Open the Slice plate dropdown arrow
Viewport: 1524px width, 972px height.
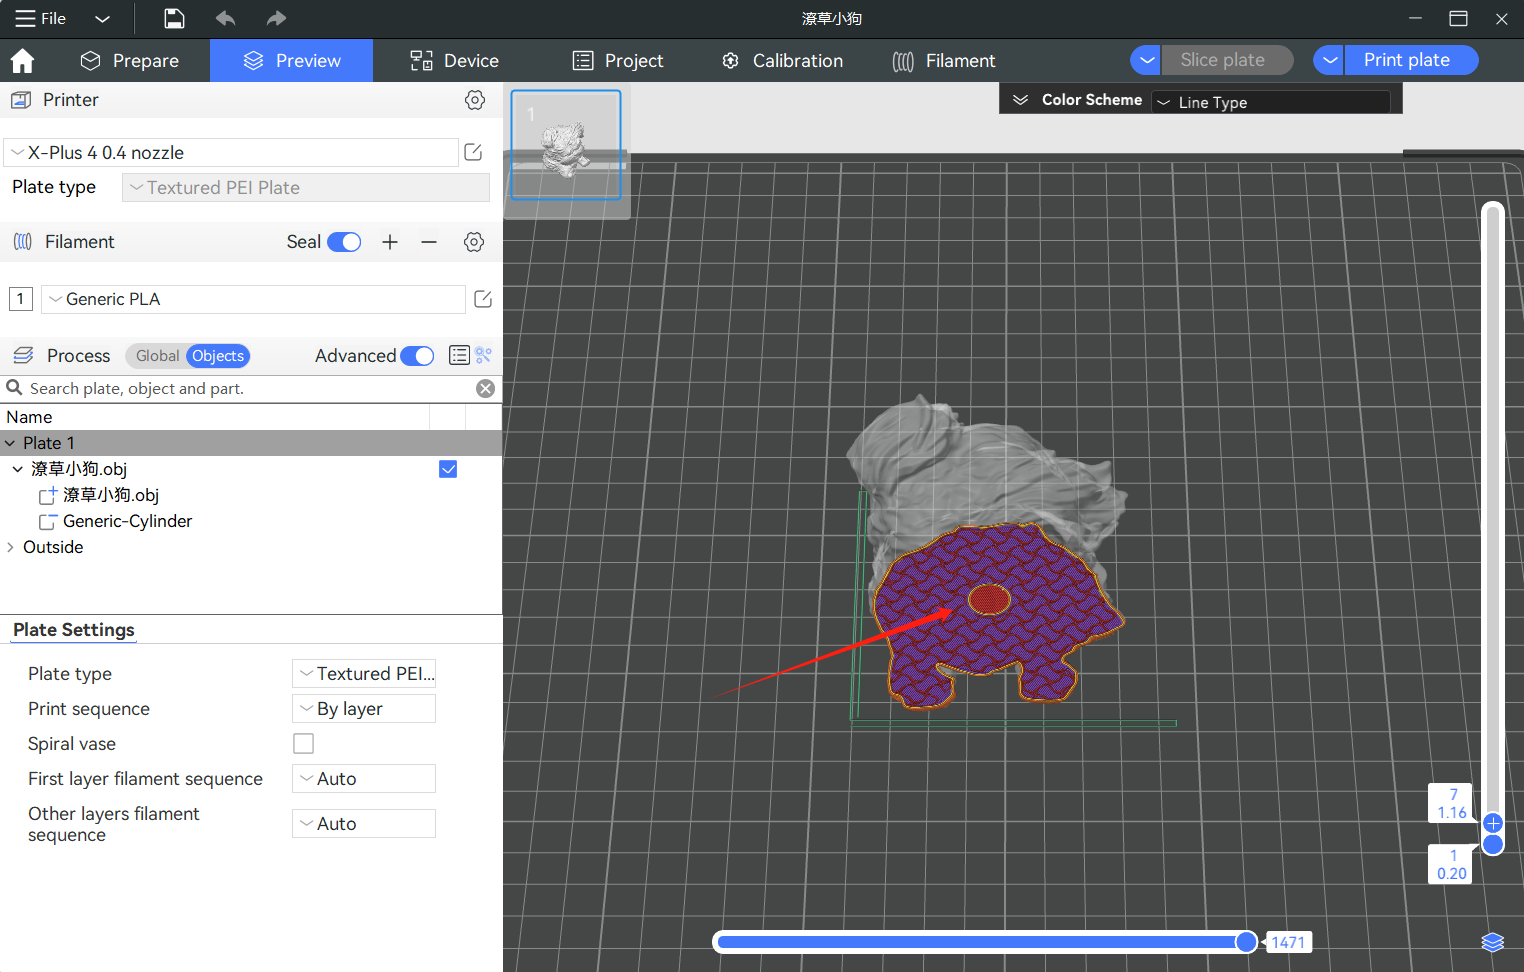[x=1147, y=60]
